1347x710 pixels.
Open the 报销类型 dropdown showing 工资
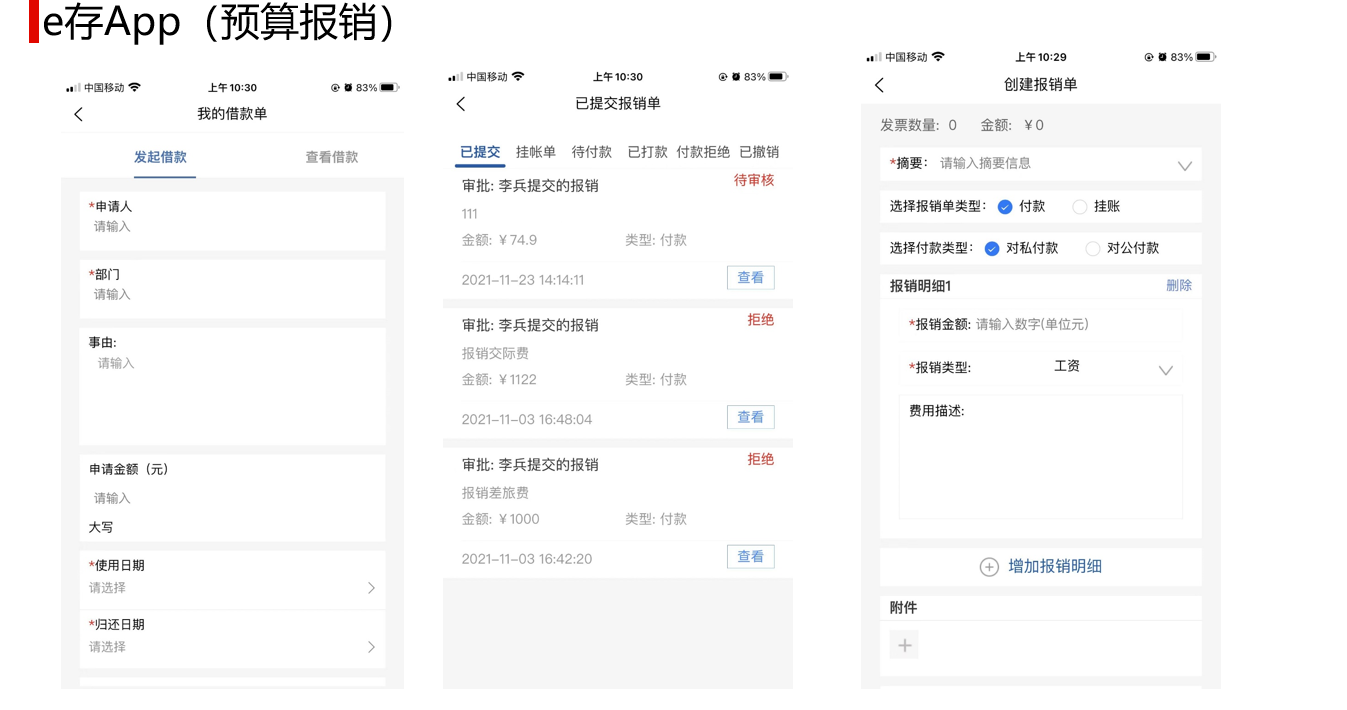pos(1166,369)
